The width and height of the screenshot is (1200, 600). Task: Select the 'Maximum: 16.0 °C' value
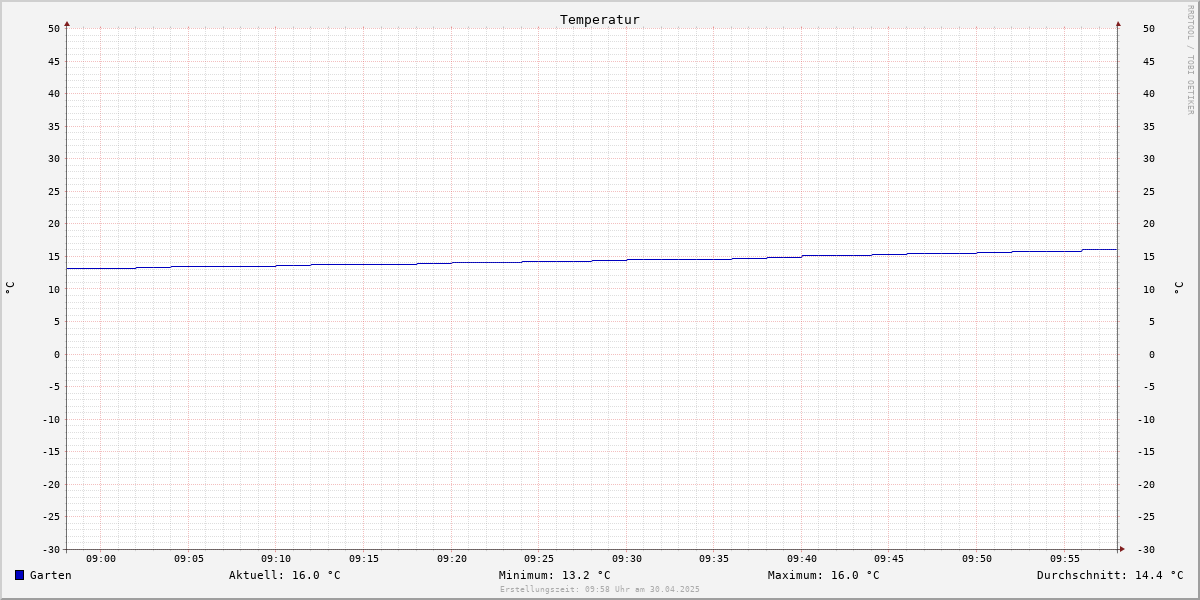(824, 575)
